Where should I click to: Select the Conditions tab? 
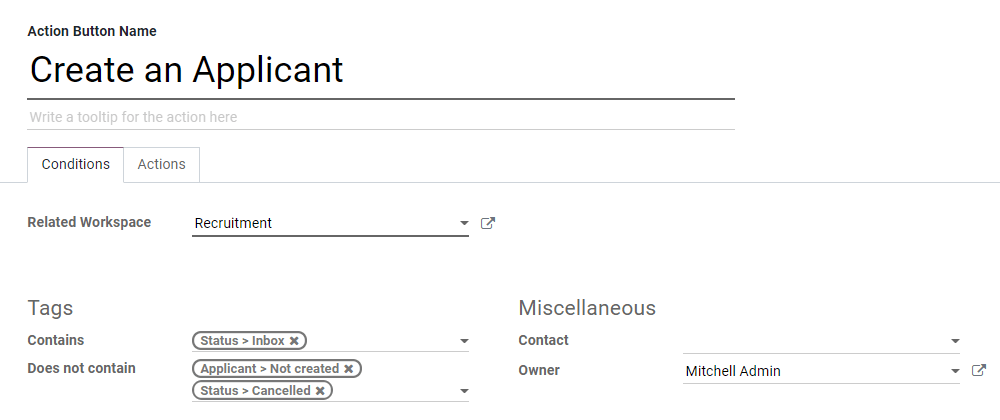click(x=76, y=164)
